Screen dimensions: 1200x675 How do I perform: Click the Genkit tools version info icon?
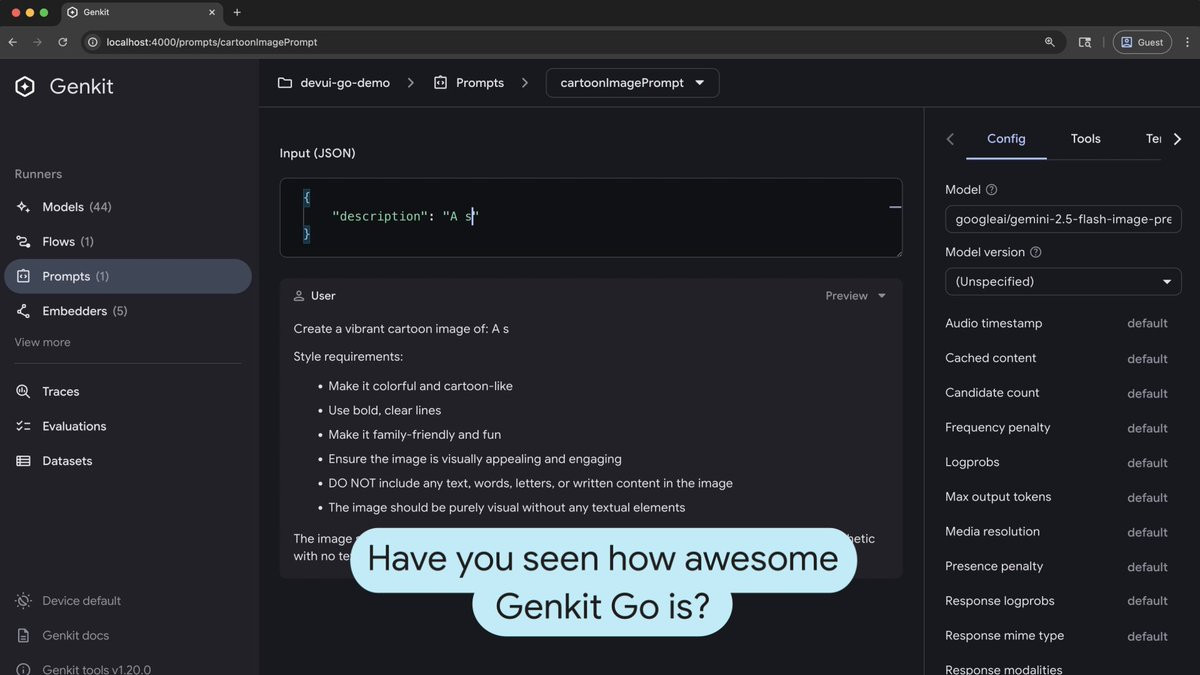tap(23, 669)
